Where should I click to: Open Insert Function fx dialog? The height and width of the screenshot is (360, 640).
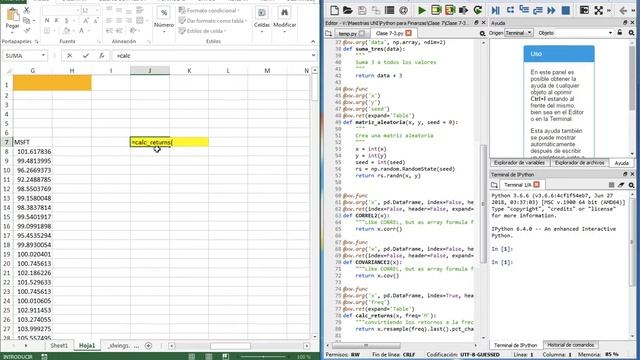(102, 56)
